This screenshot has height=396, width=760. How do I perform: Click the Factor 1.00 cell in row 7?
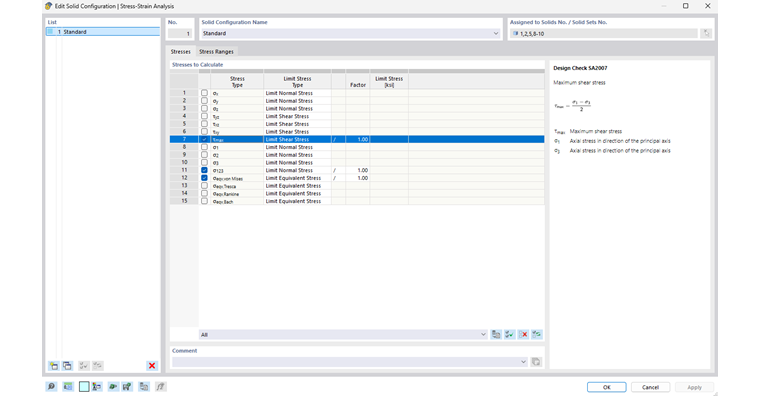pos(358,139)
